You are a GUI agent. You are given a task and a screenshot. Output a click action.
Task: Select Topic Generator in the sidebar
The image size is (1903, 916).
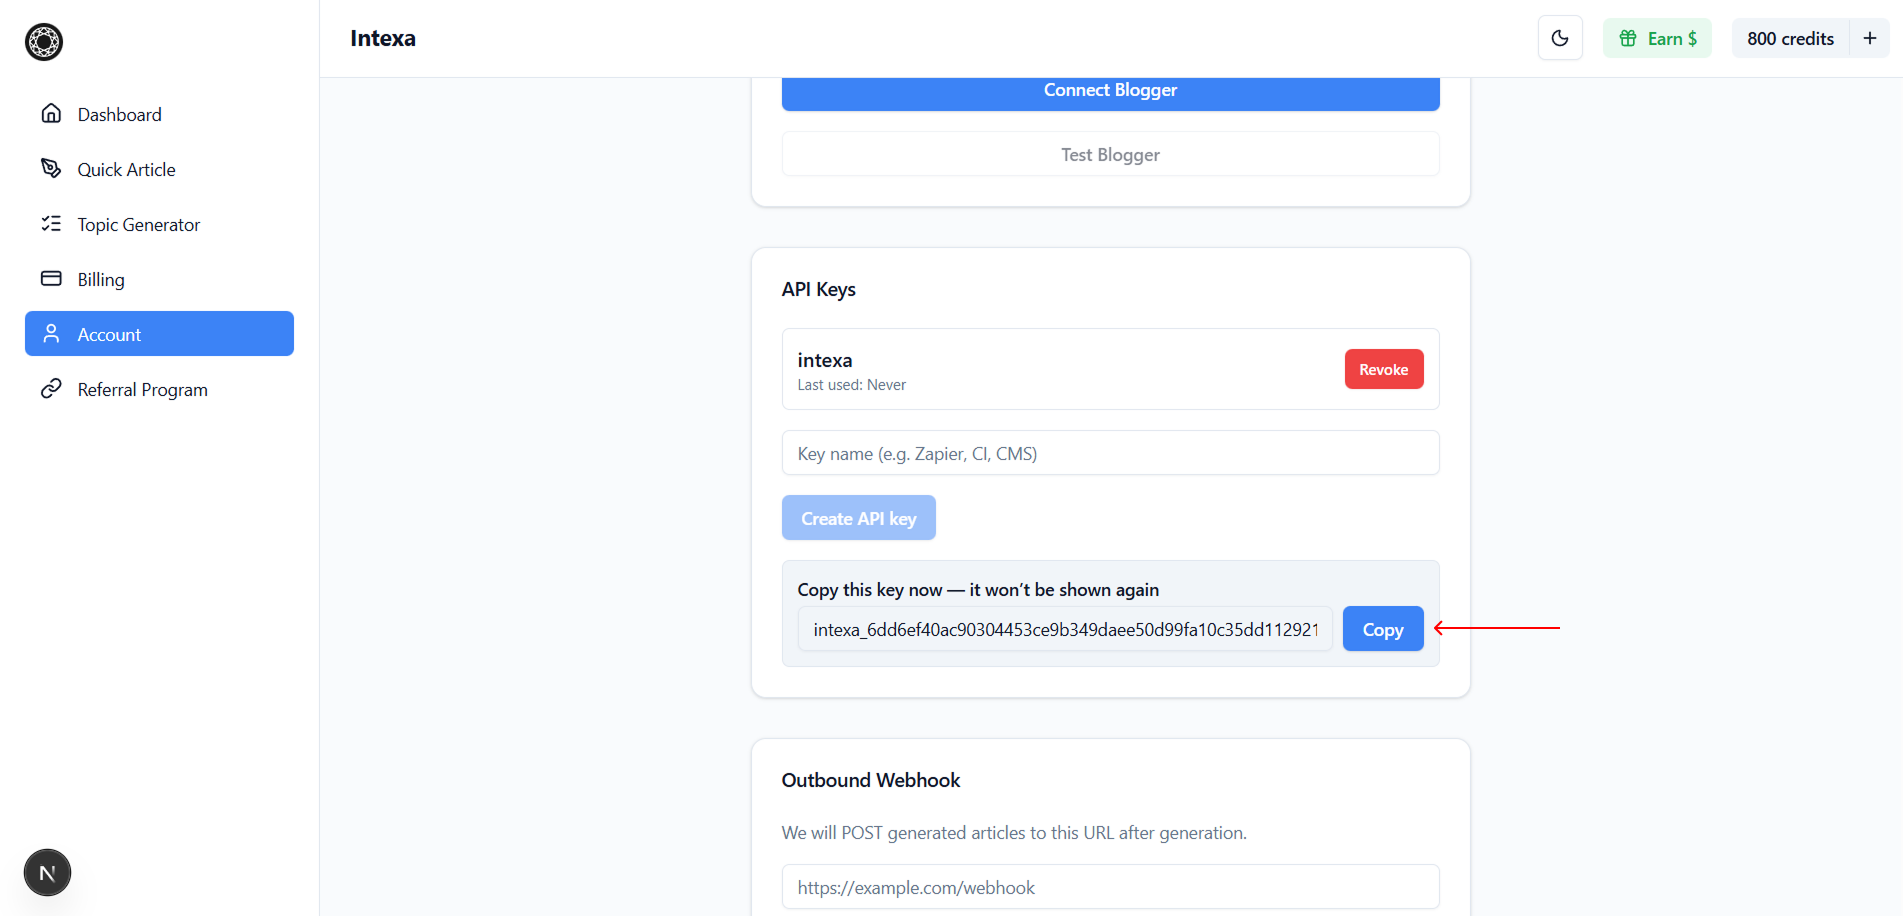pyautogui.click(x=139, y=224)
